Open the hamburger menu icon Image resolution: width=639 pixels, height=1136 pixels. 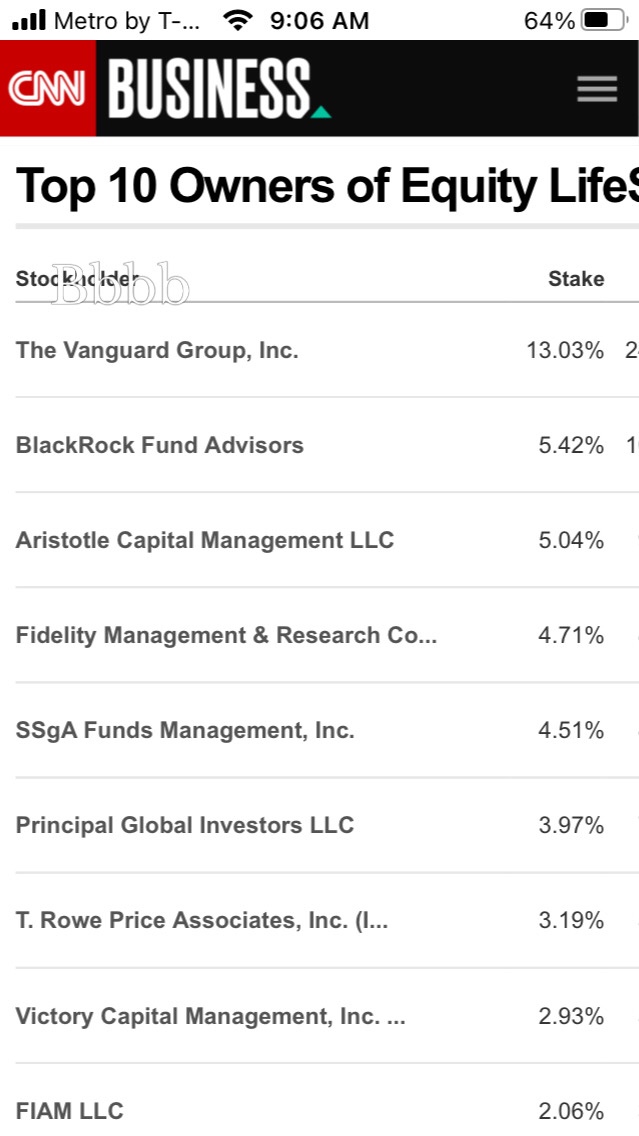(597, 90)
